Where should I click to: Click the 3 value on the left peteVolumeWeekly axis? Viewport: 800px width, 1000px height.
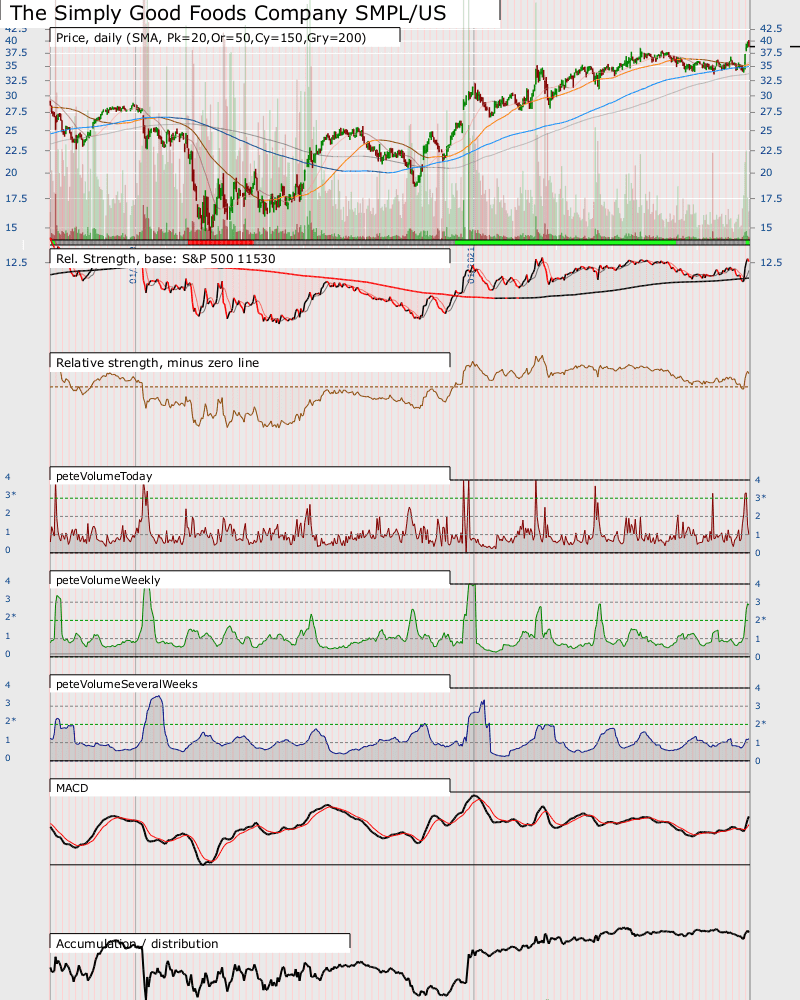click(8, 599)
